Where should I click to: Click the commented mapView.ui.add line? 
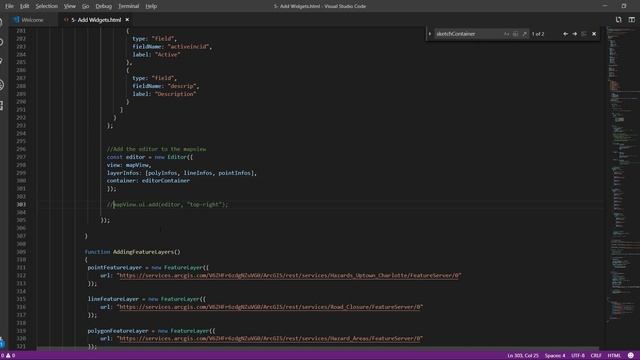point(168,204)
